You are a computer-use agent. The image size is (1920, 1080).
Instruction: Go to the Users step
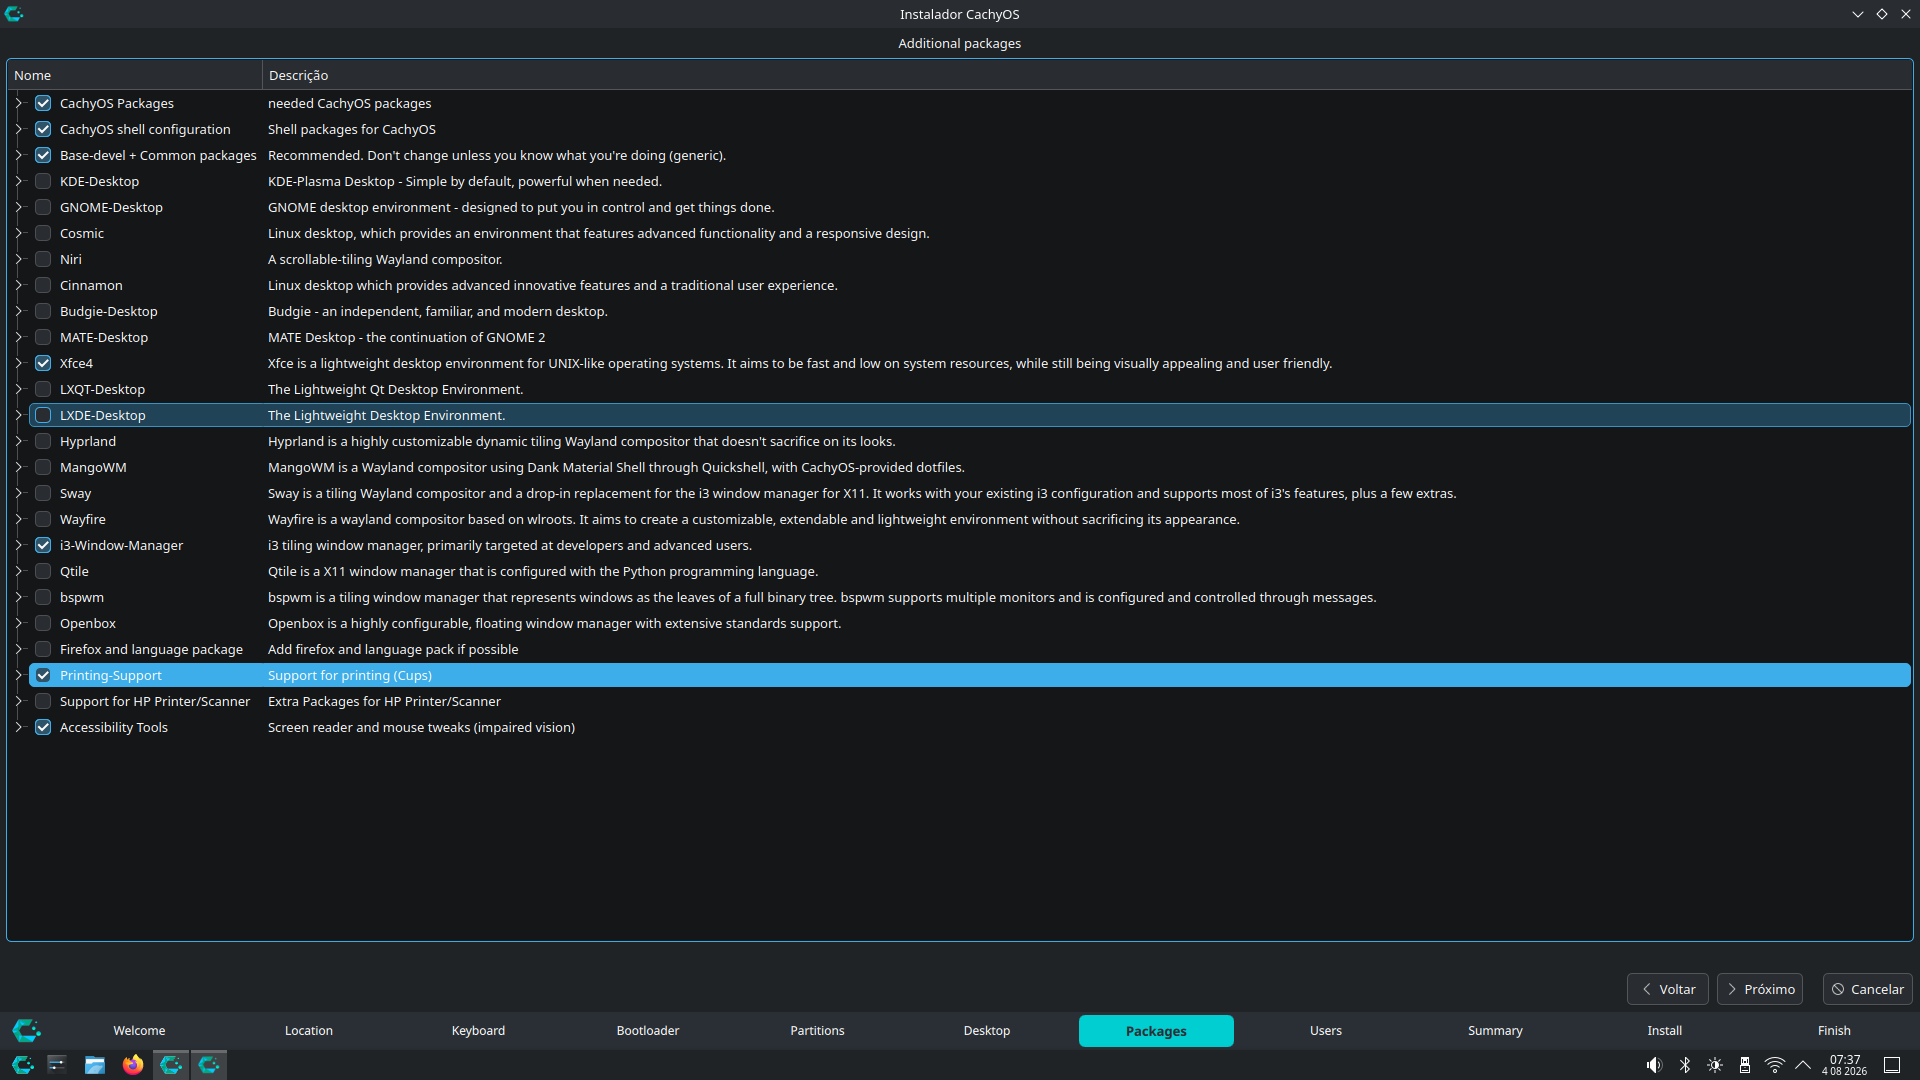coord(1326,1031)
